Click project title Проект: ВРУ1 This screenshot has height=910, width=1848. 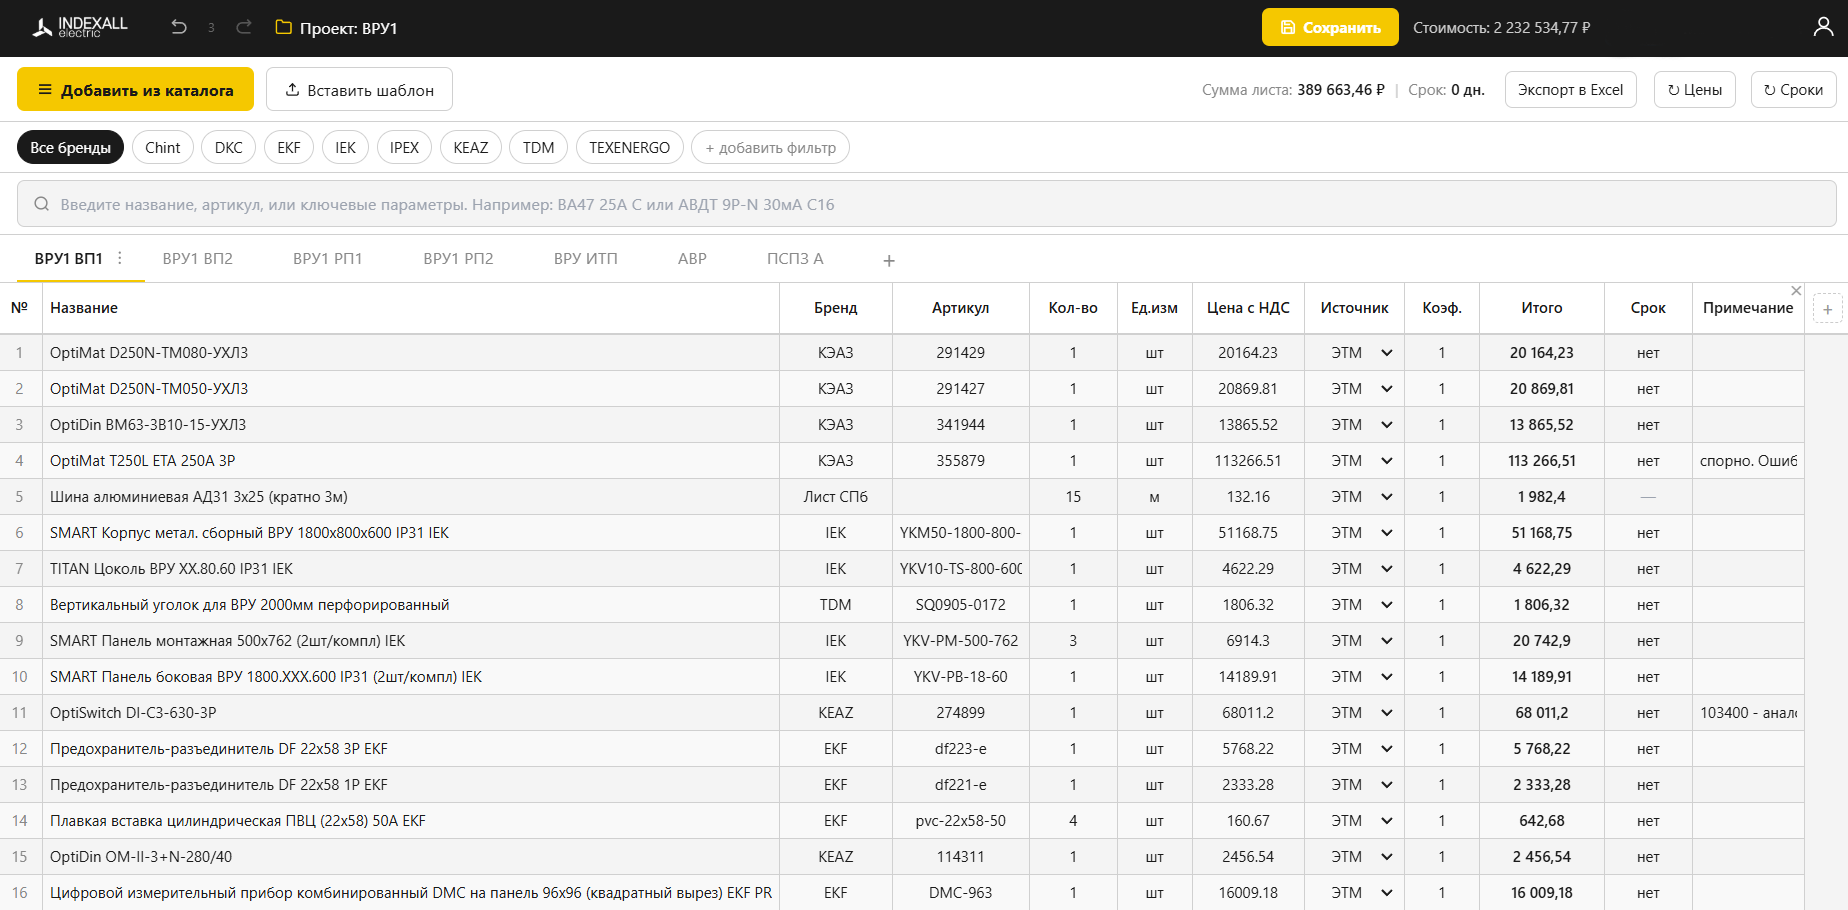tap(348, 28)
